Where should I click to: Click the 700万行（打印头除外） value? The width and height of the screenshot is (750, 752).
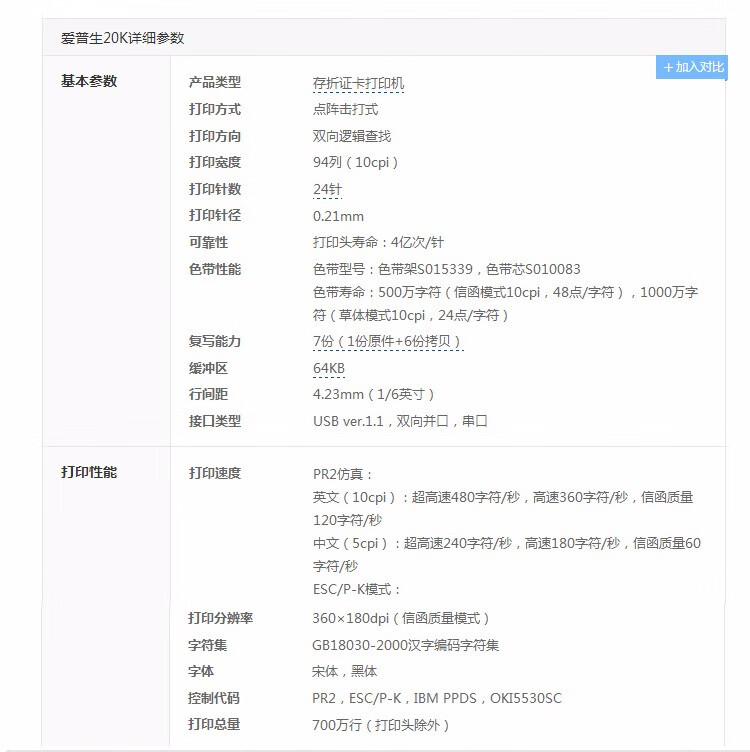tap(381, 725)
